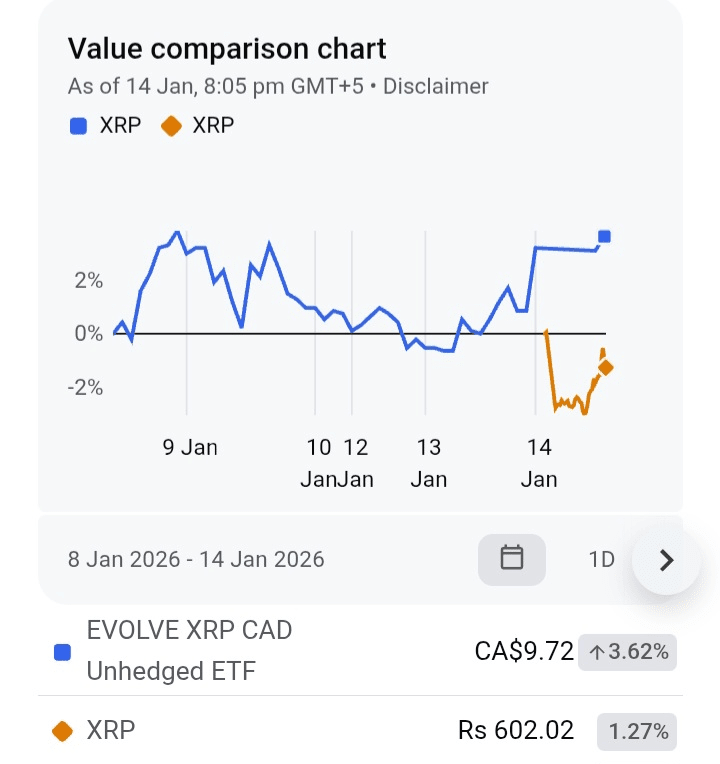720x764 pixels.
Task: Click the orange diamond XRP legend marker
Action: point(170,126)
